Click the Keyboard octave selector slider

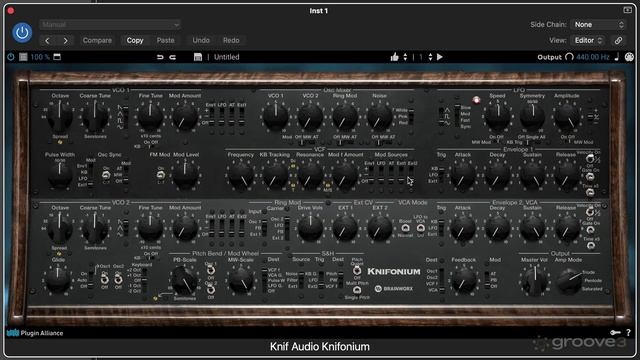coord(144,280)
